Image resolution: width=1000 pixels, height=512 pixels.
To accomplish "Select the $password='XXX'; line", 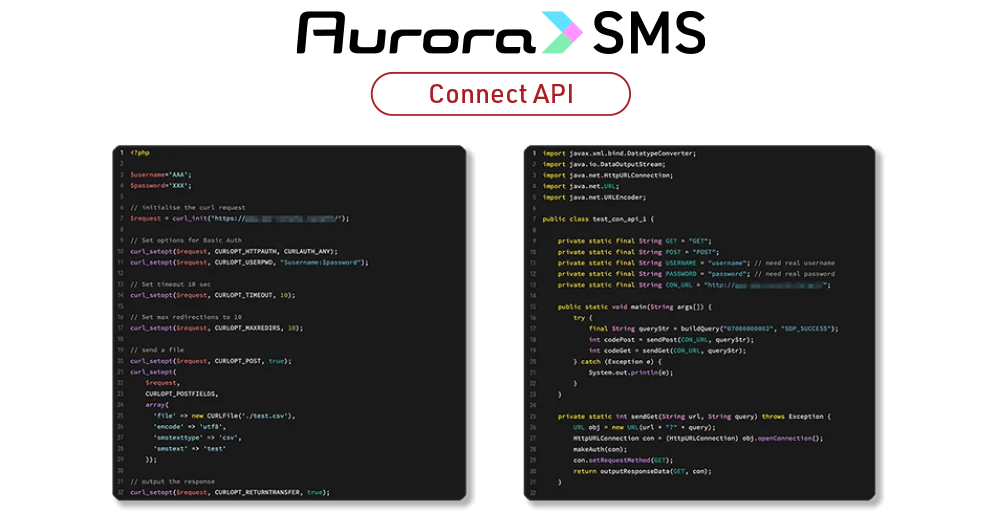I will (x=161, y=186).
